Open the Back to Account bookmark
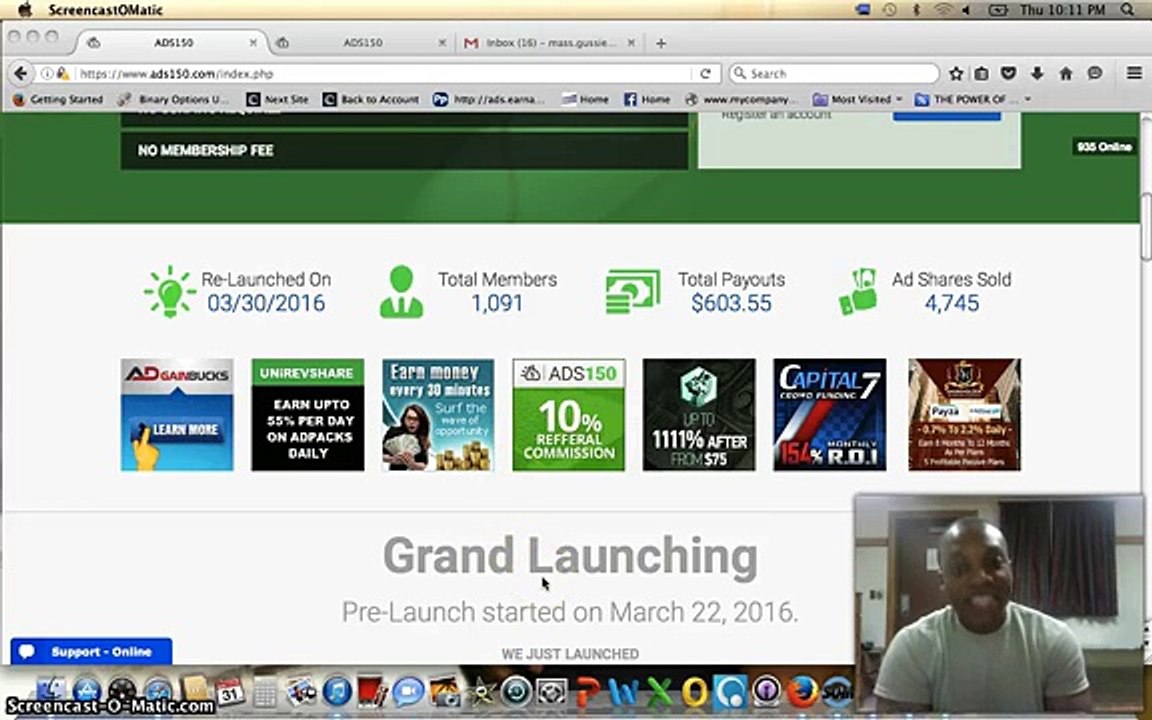Image resolution: width=1152 pixels, height=720 pixels. pyautogui.click(x=372, y=99)
